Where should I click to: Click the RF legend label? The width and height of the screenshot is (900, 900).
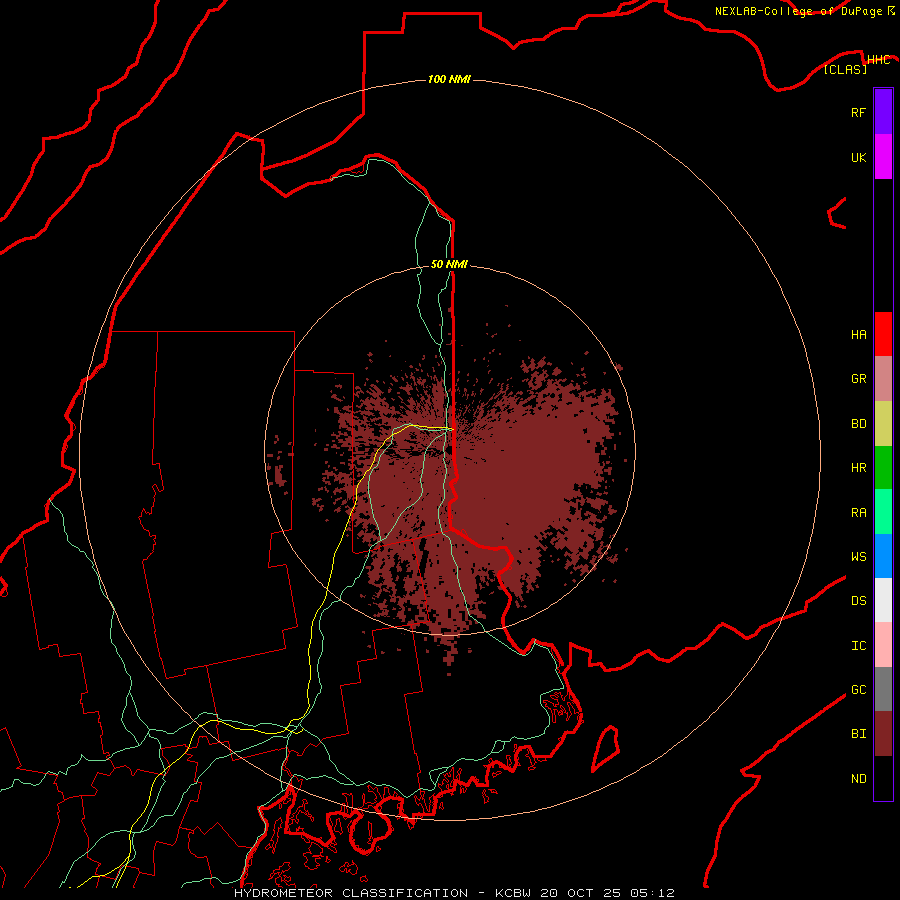tap(858, 113)
